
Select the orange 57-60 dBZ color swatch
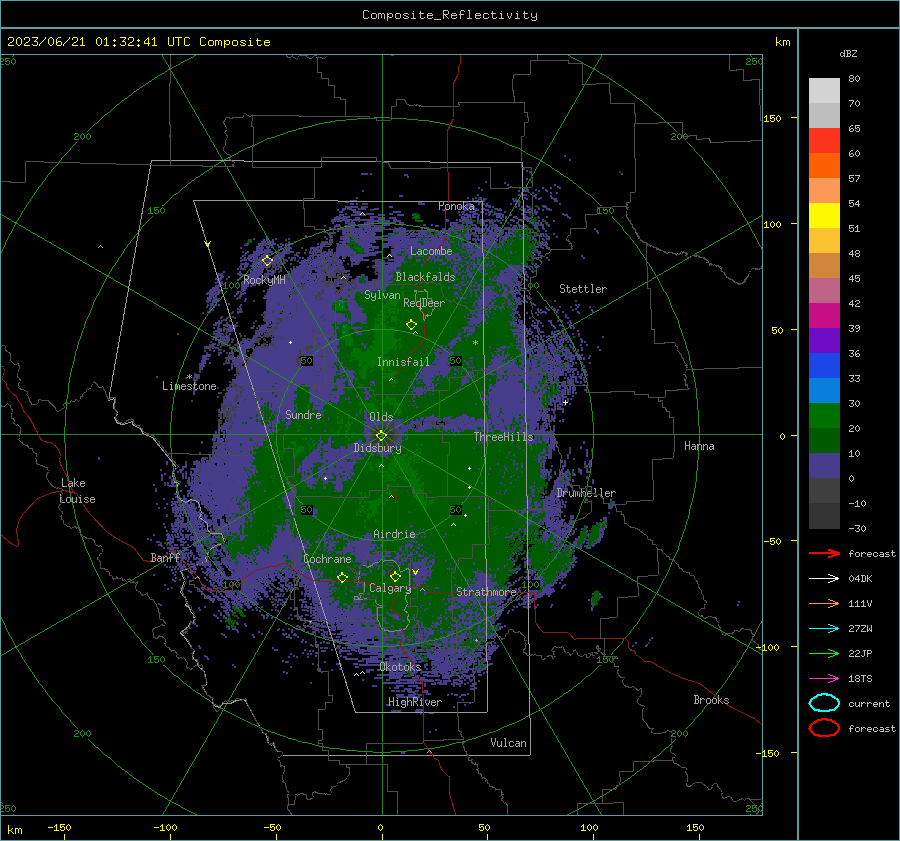[824, 165]
